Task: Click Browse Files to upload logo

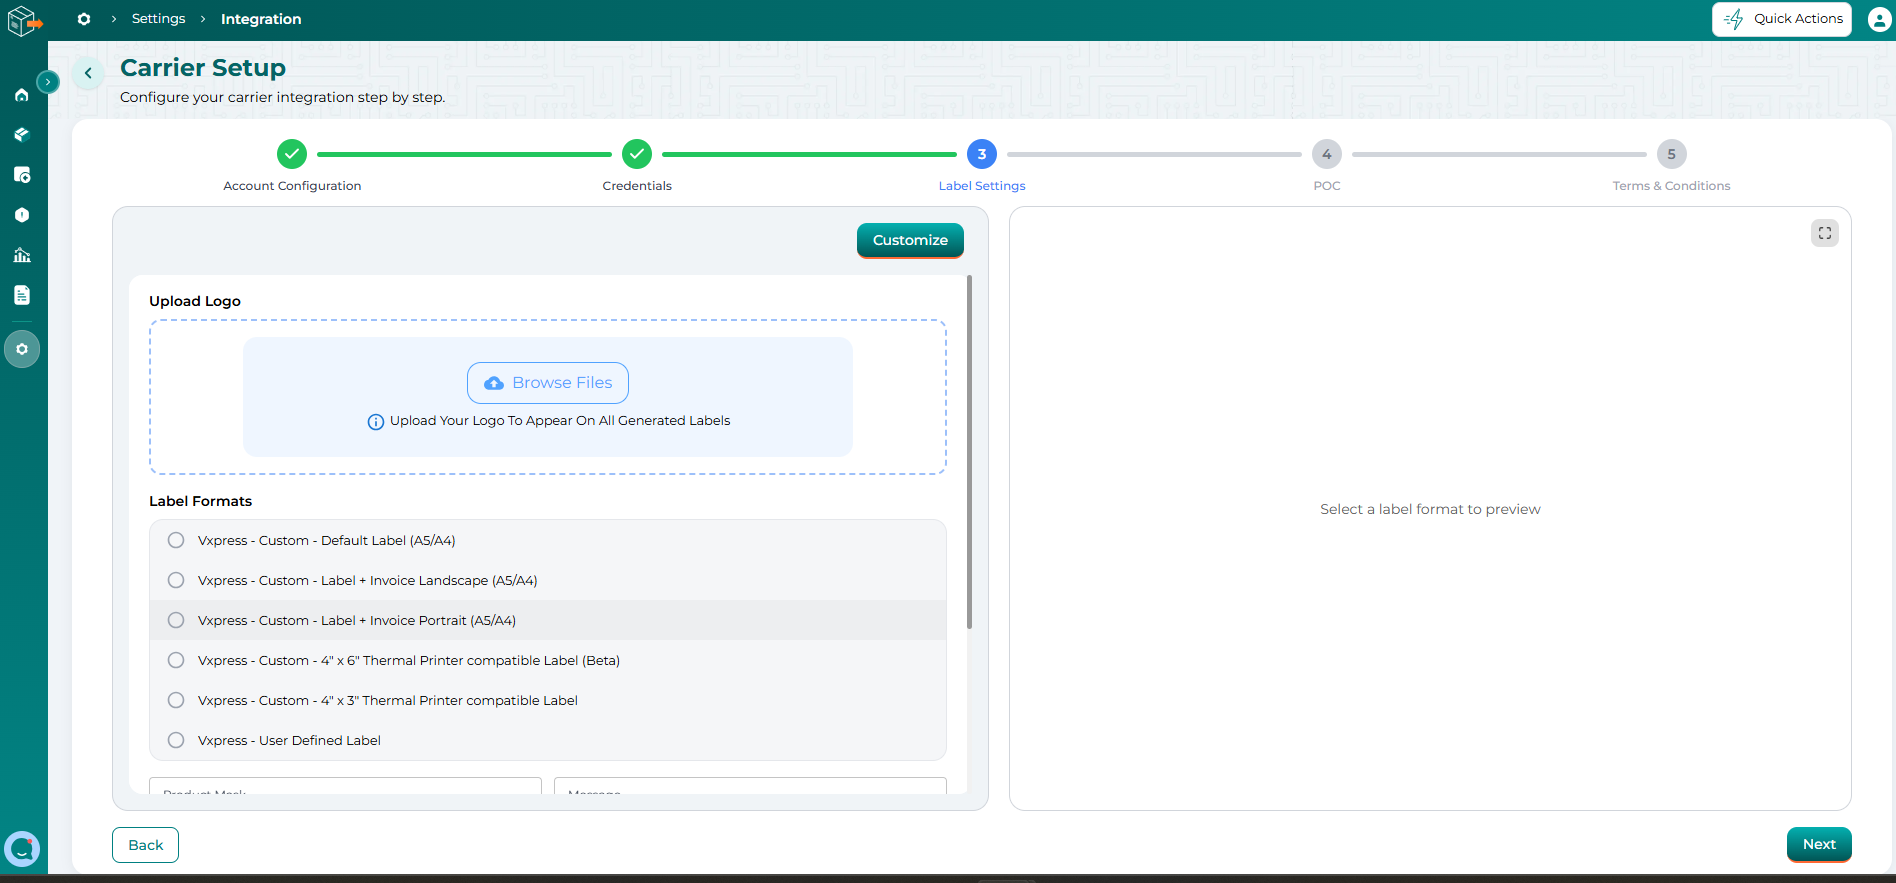Action: [548, 383]
